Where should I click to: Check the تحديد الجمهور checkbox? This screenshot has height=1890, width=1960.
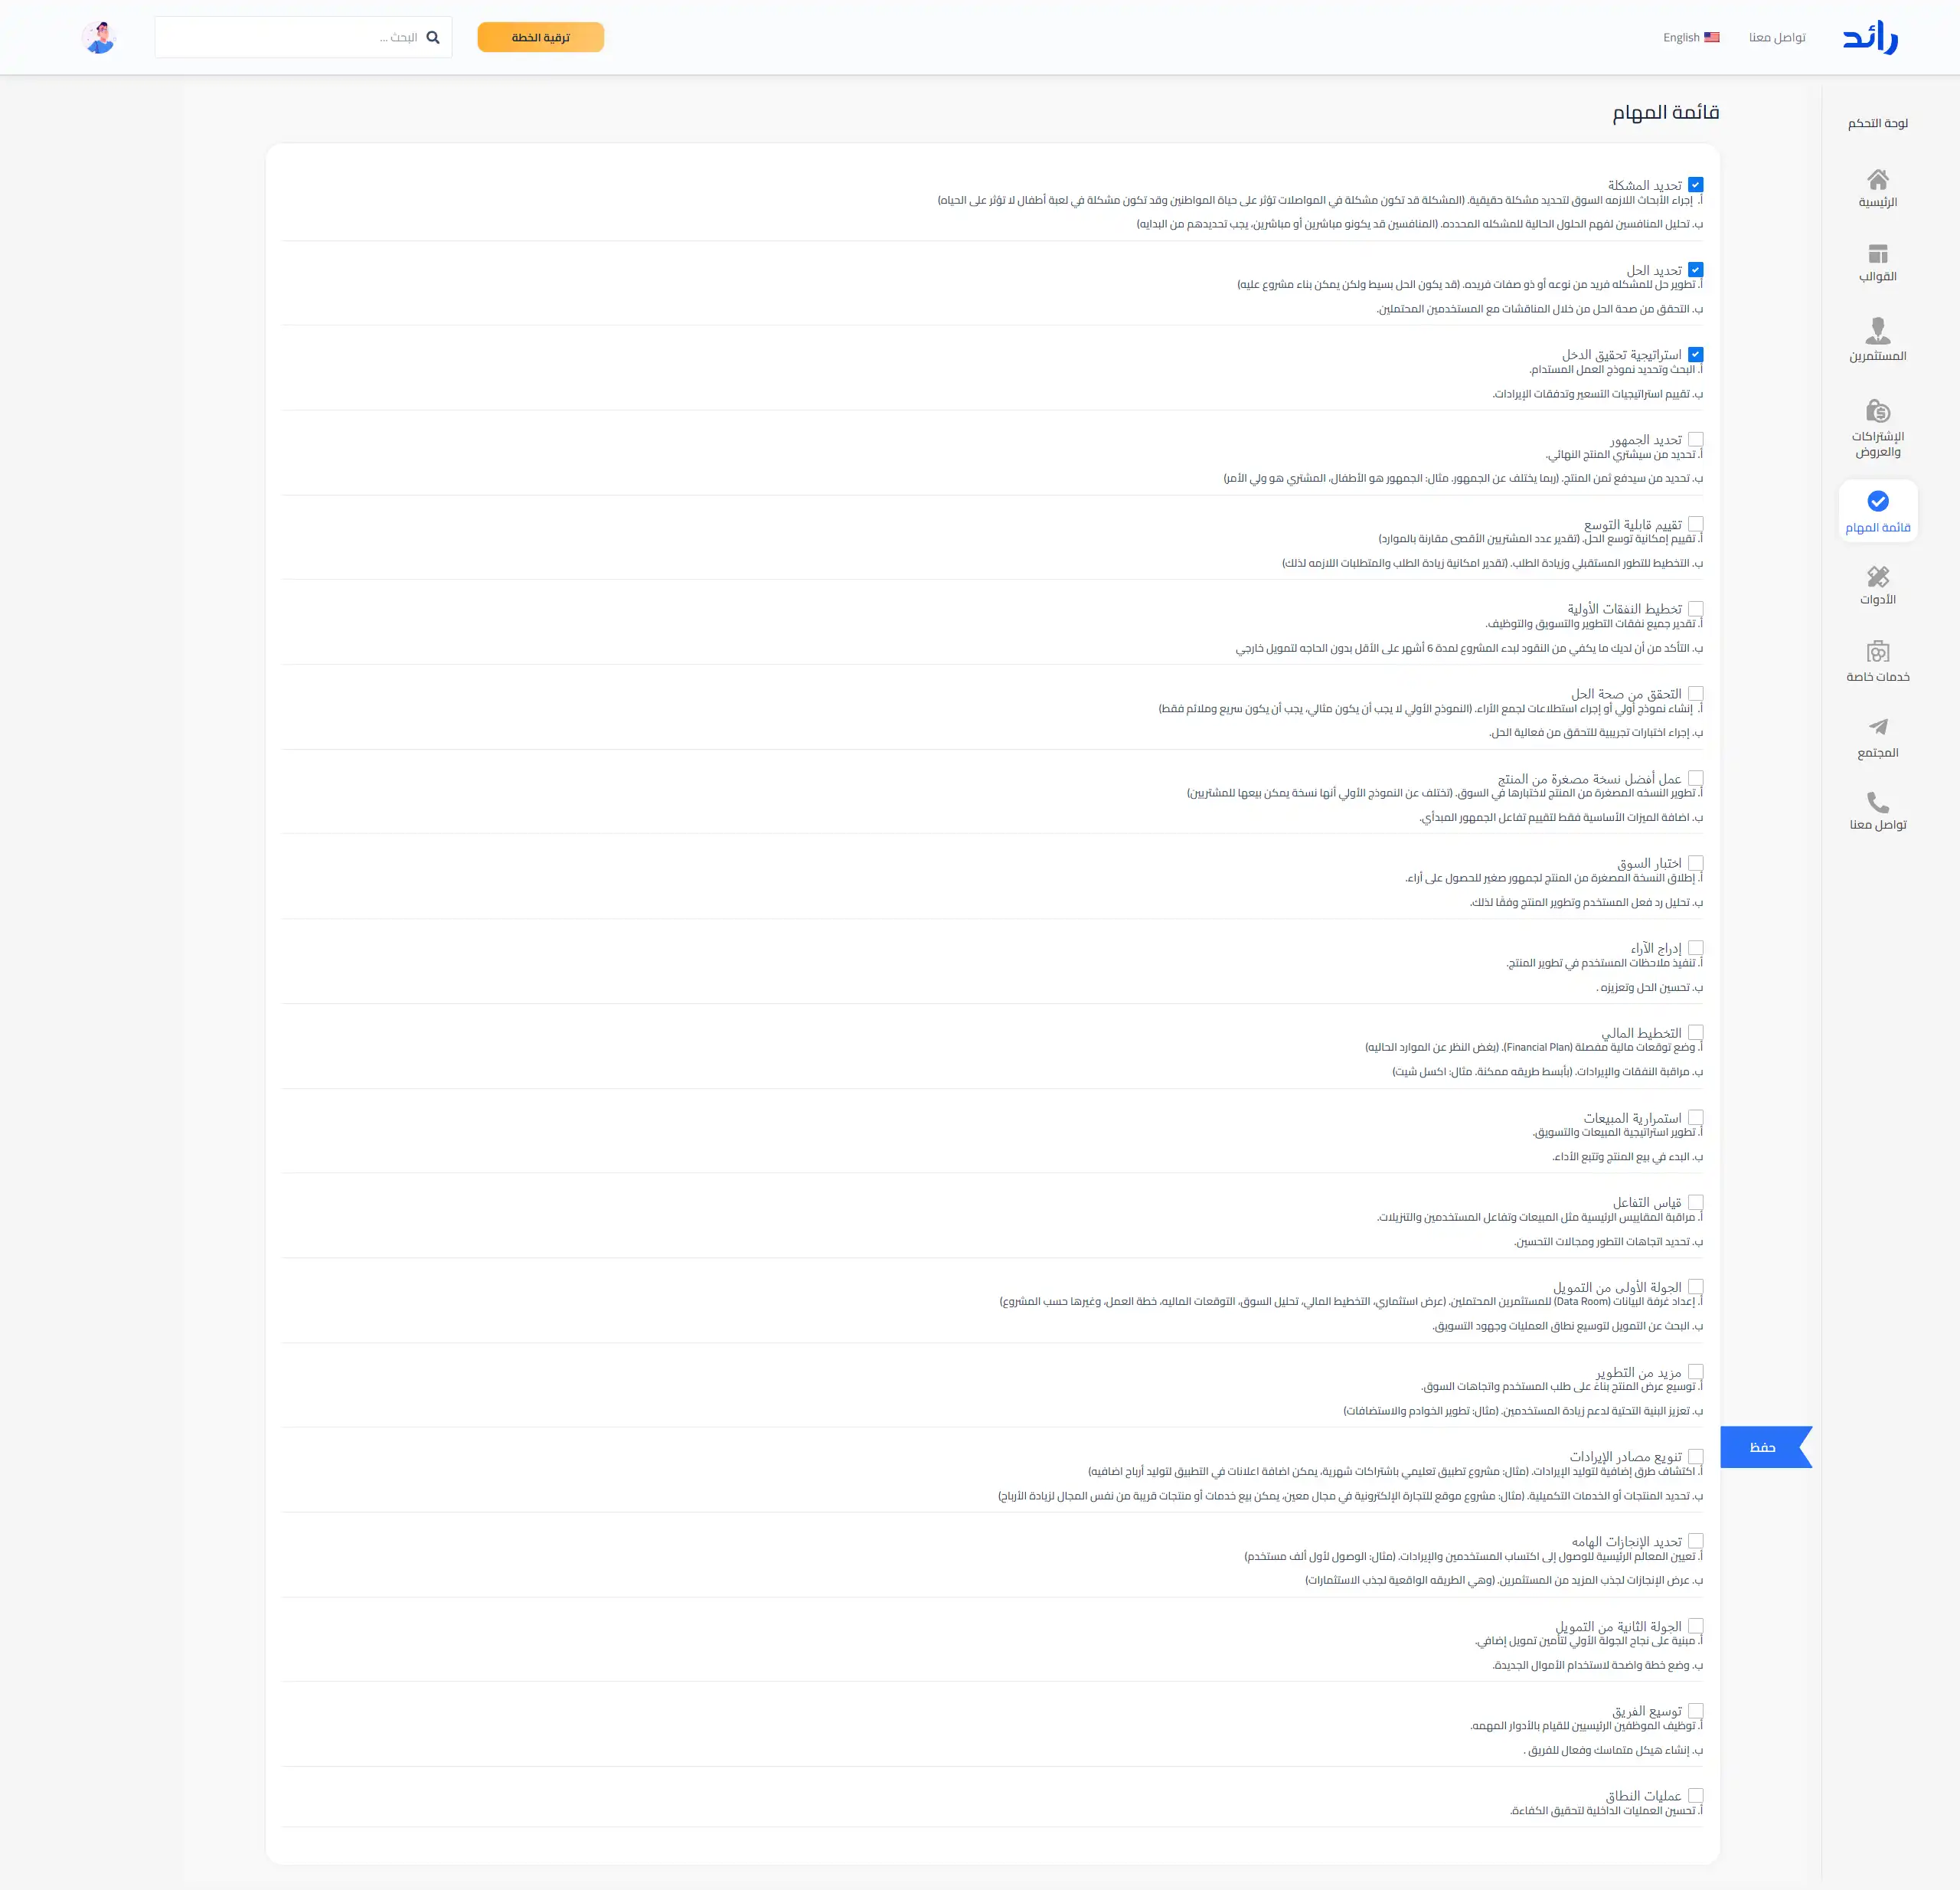1695,439
